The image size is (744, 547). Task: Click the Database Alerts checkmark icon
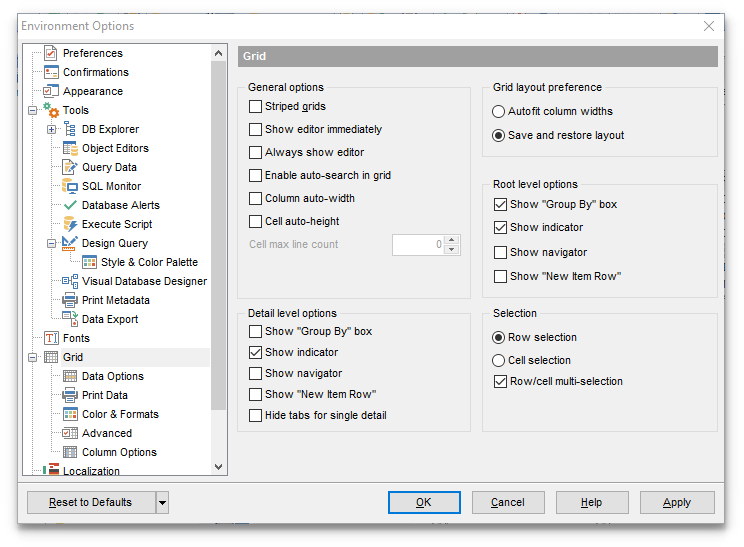pyautogui.click(x=70, y=205)
